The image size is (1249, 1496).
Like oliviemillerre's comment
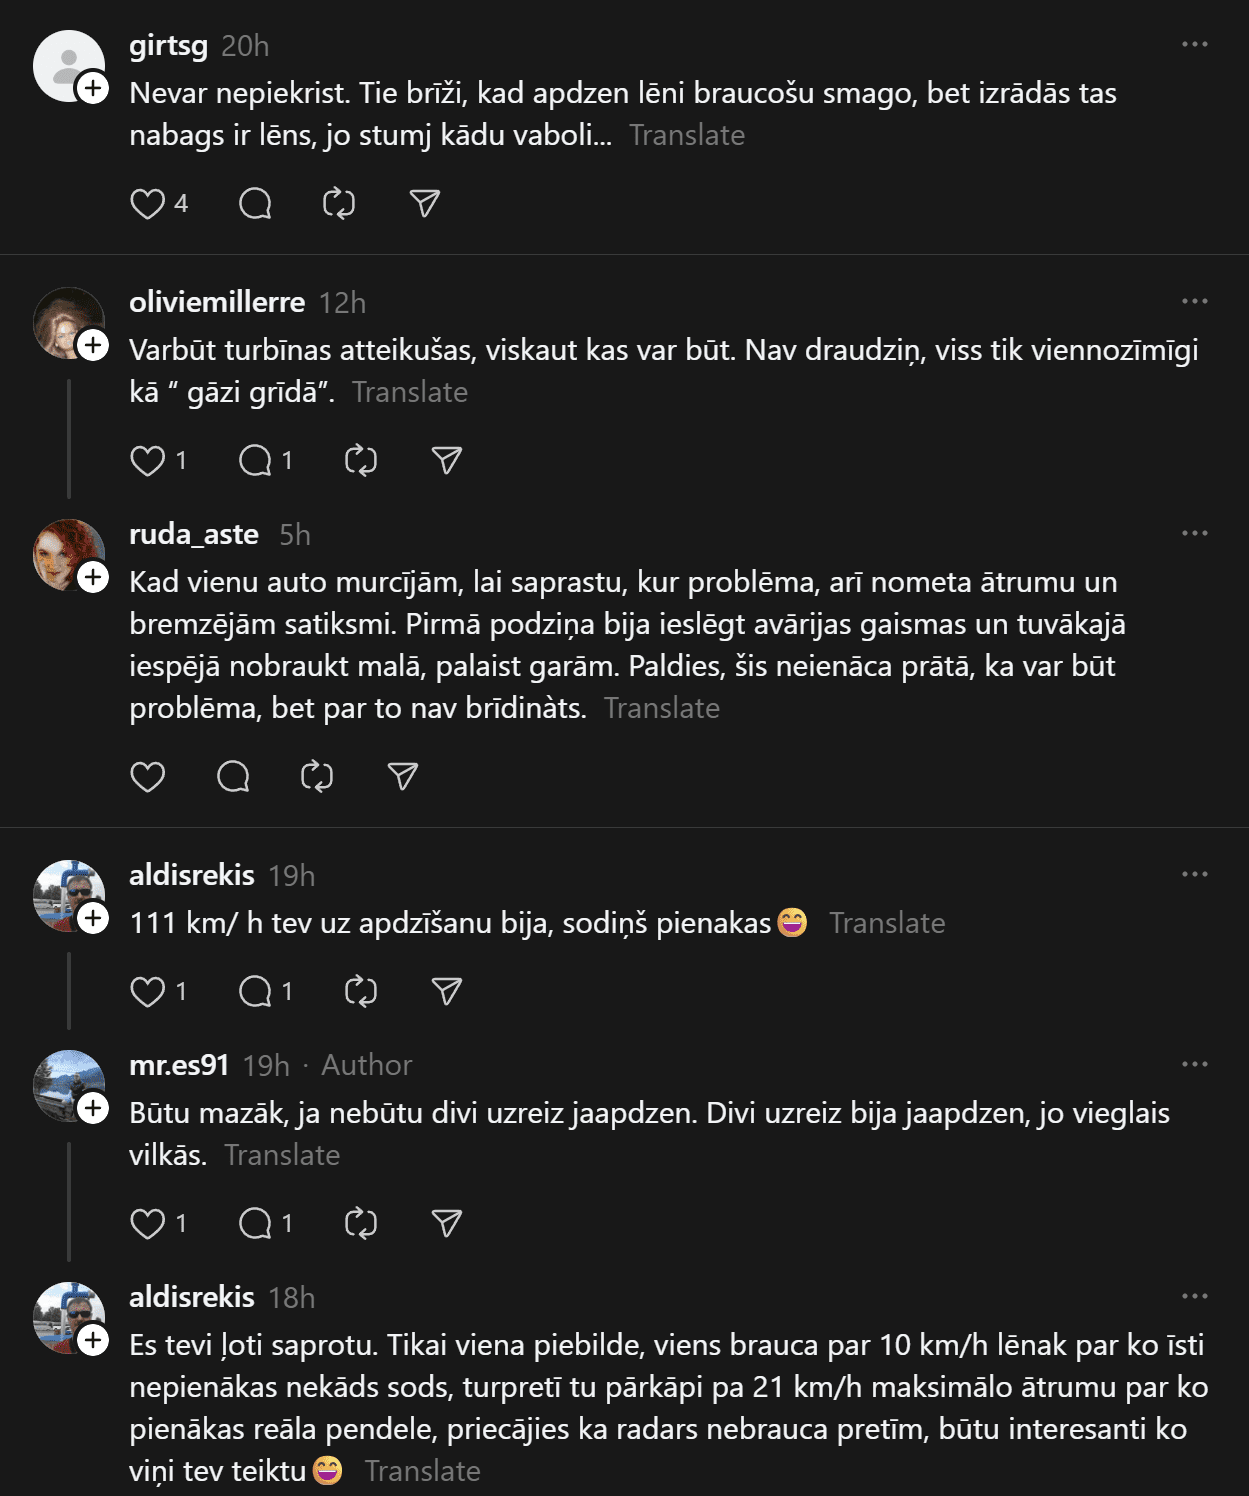pos(148,461)
